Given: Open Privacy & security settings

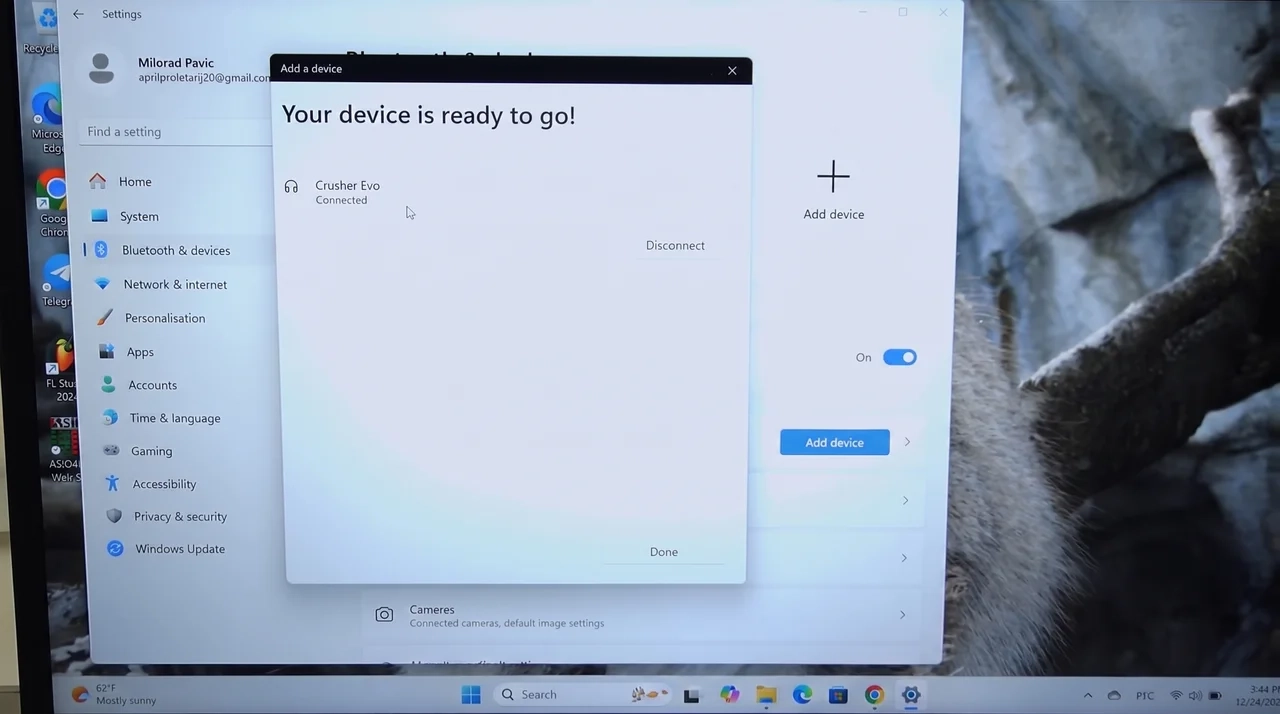Looking at the screenshot, I should (178, 516).
